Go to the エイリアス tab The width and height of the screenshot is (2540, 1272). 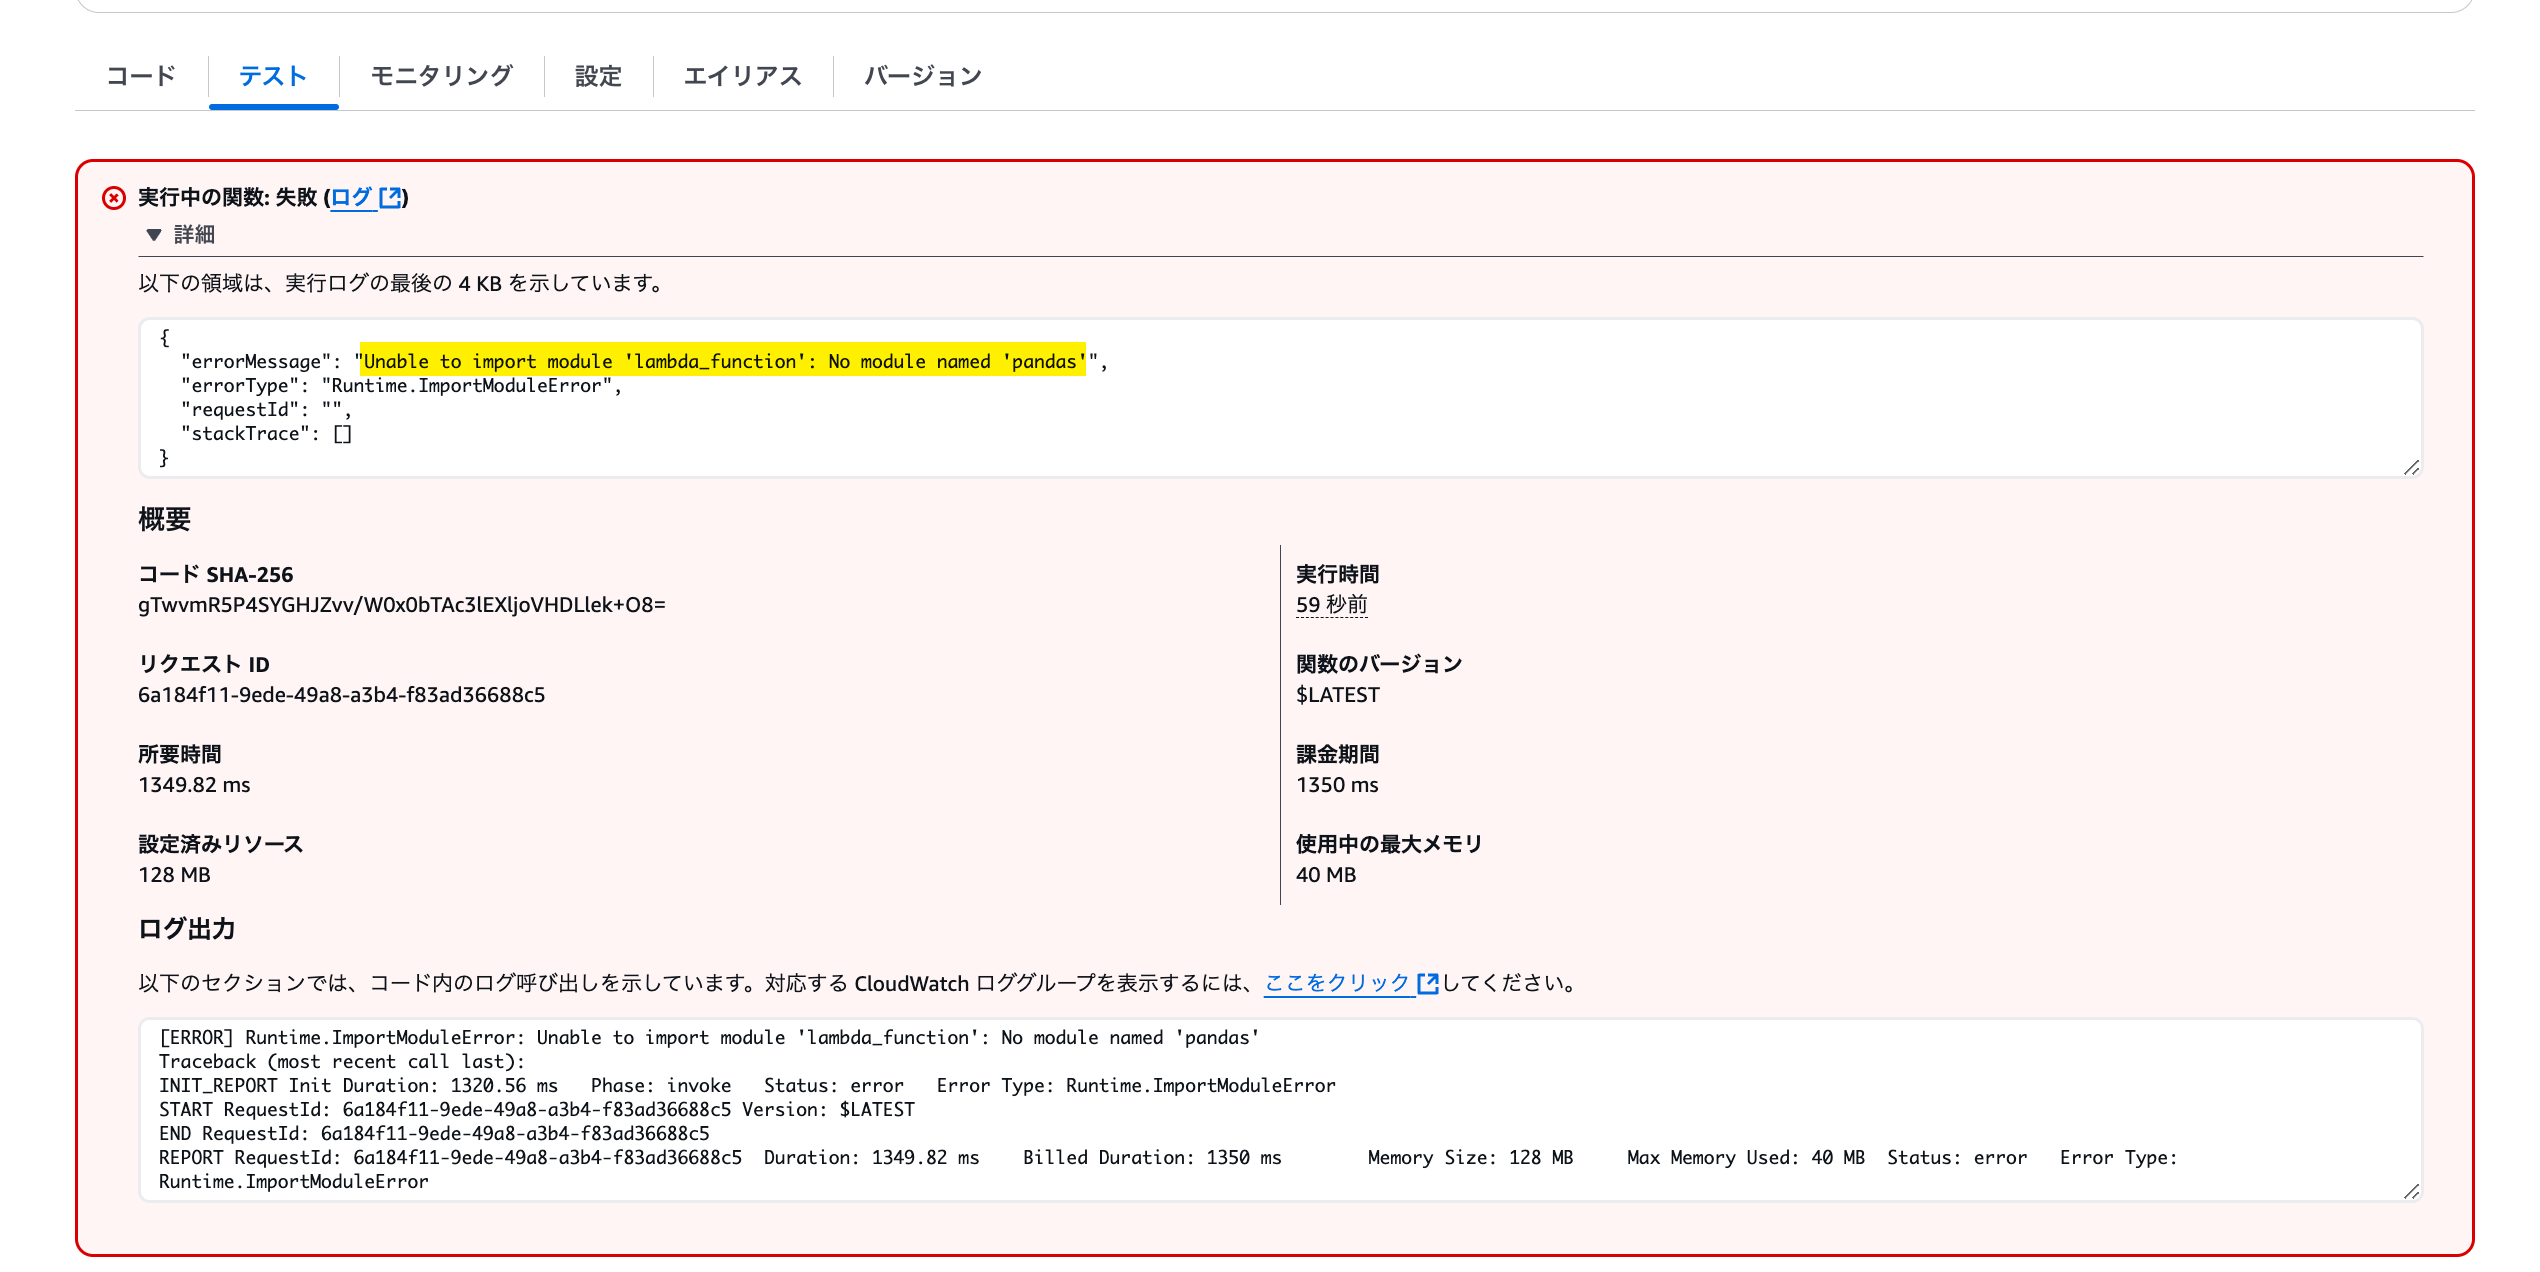coord(742,76)
